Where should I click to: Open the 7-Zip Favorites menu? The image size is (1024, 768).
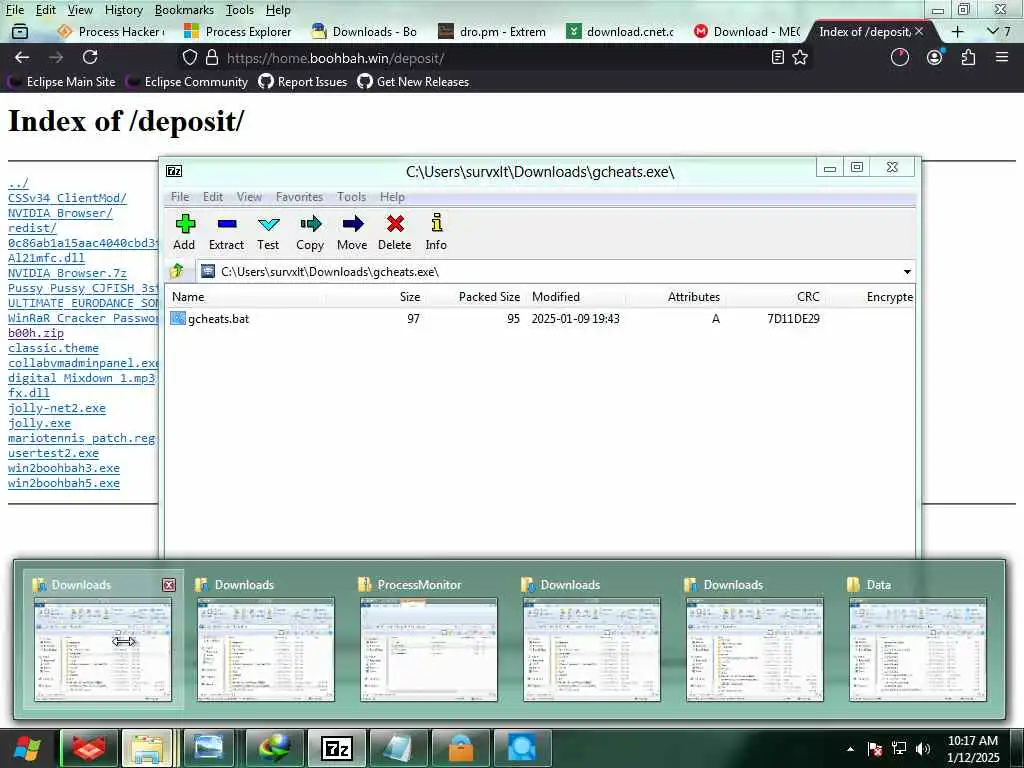pos(299,197)
